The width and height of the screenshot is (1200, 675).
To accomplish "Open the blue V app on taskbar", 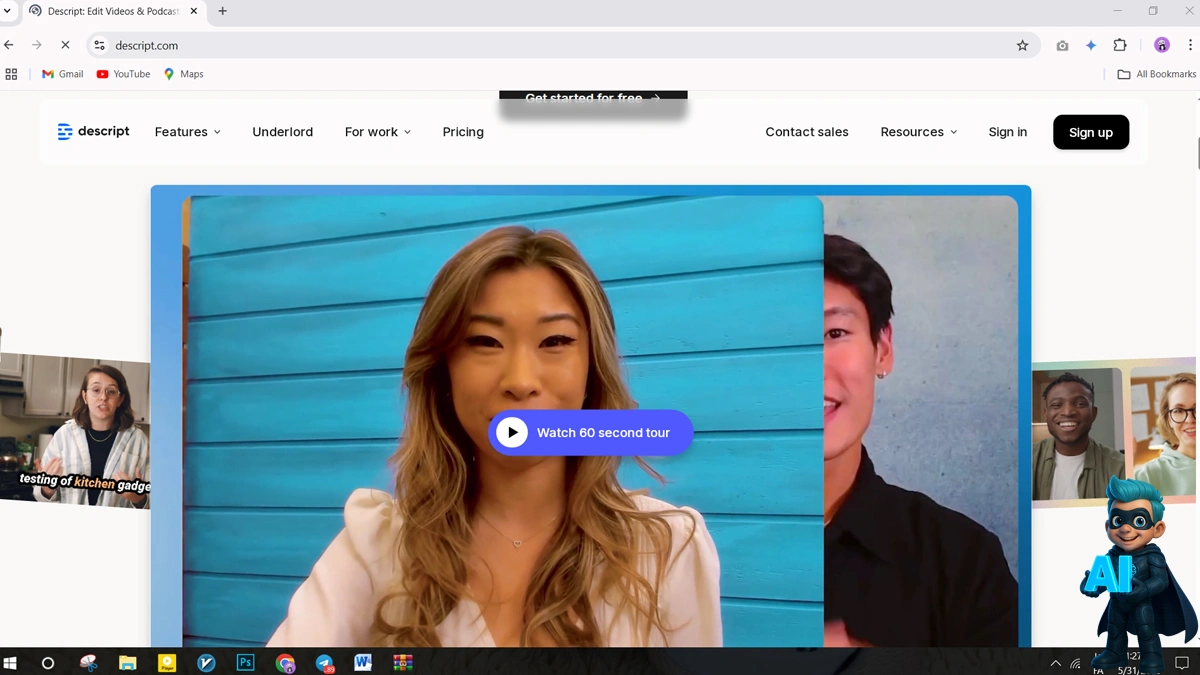I will [x=206, y=662].
